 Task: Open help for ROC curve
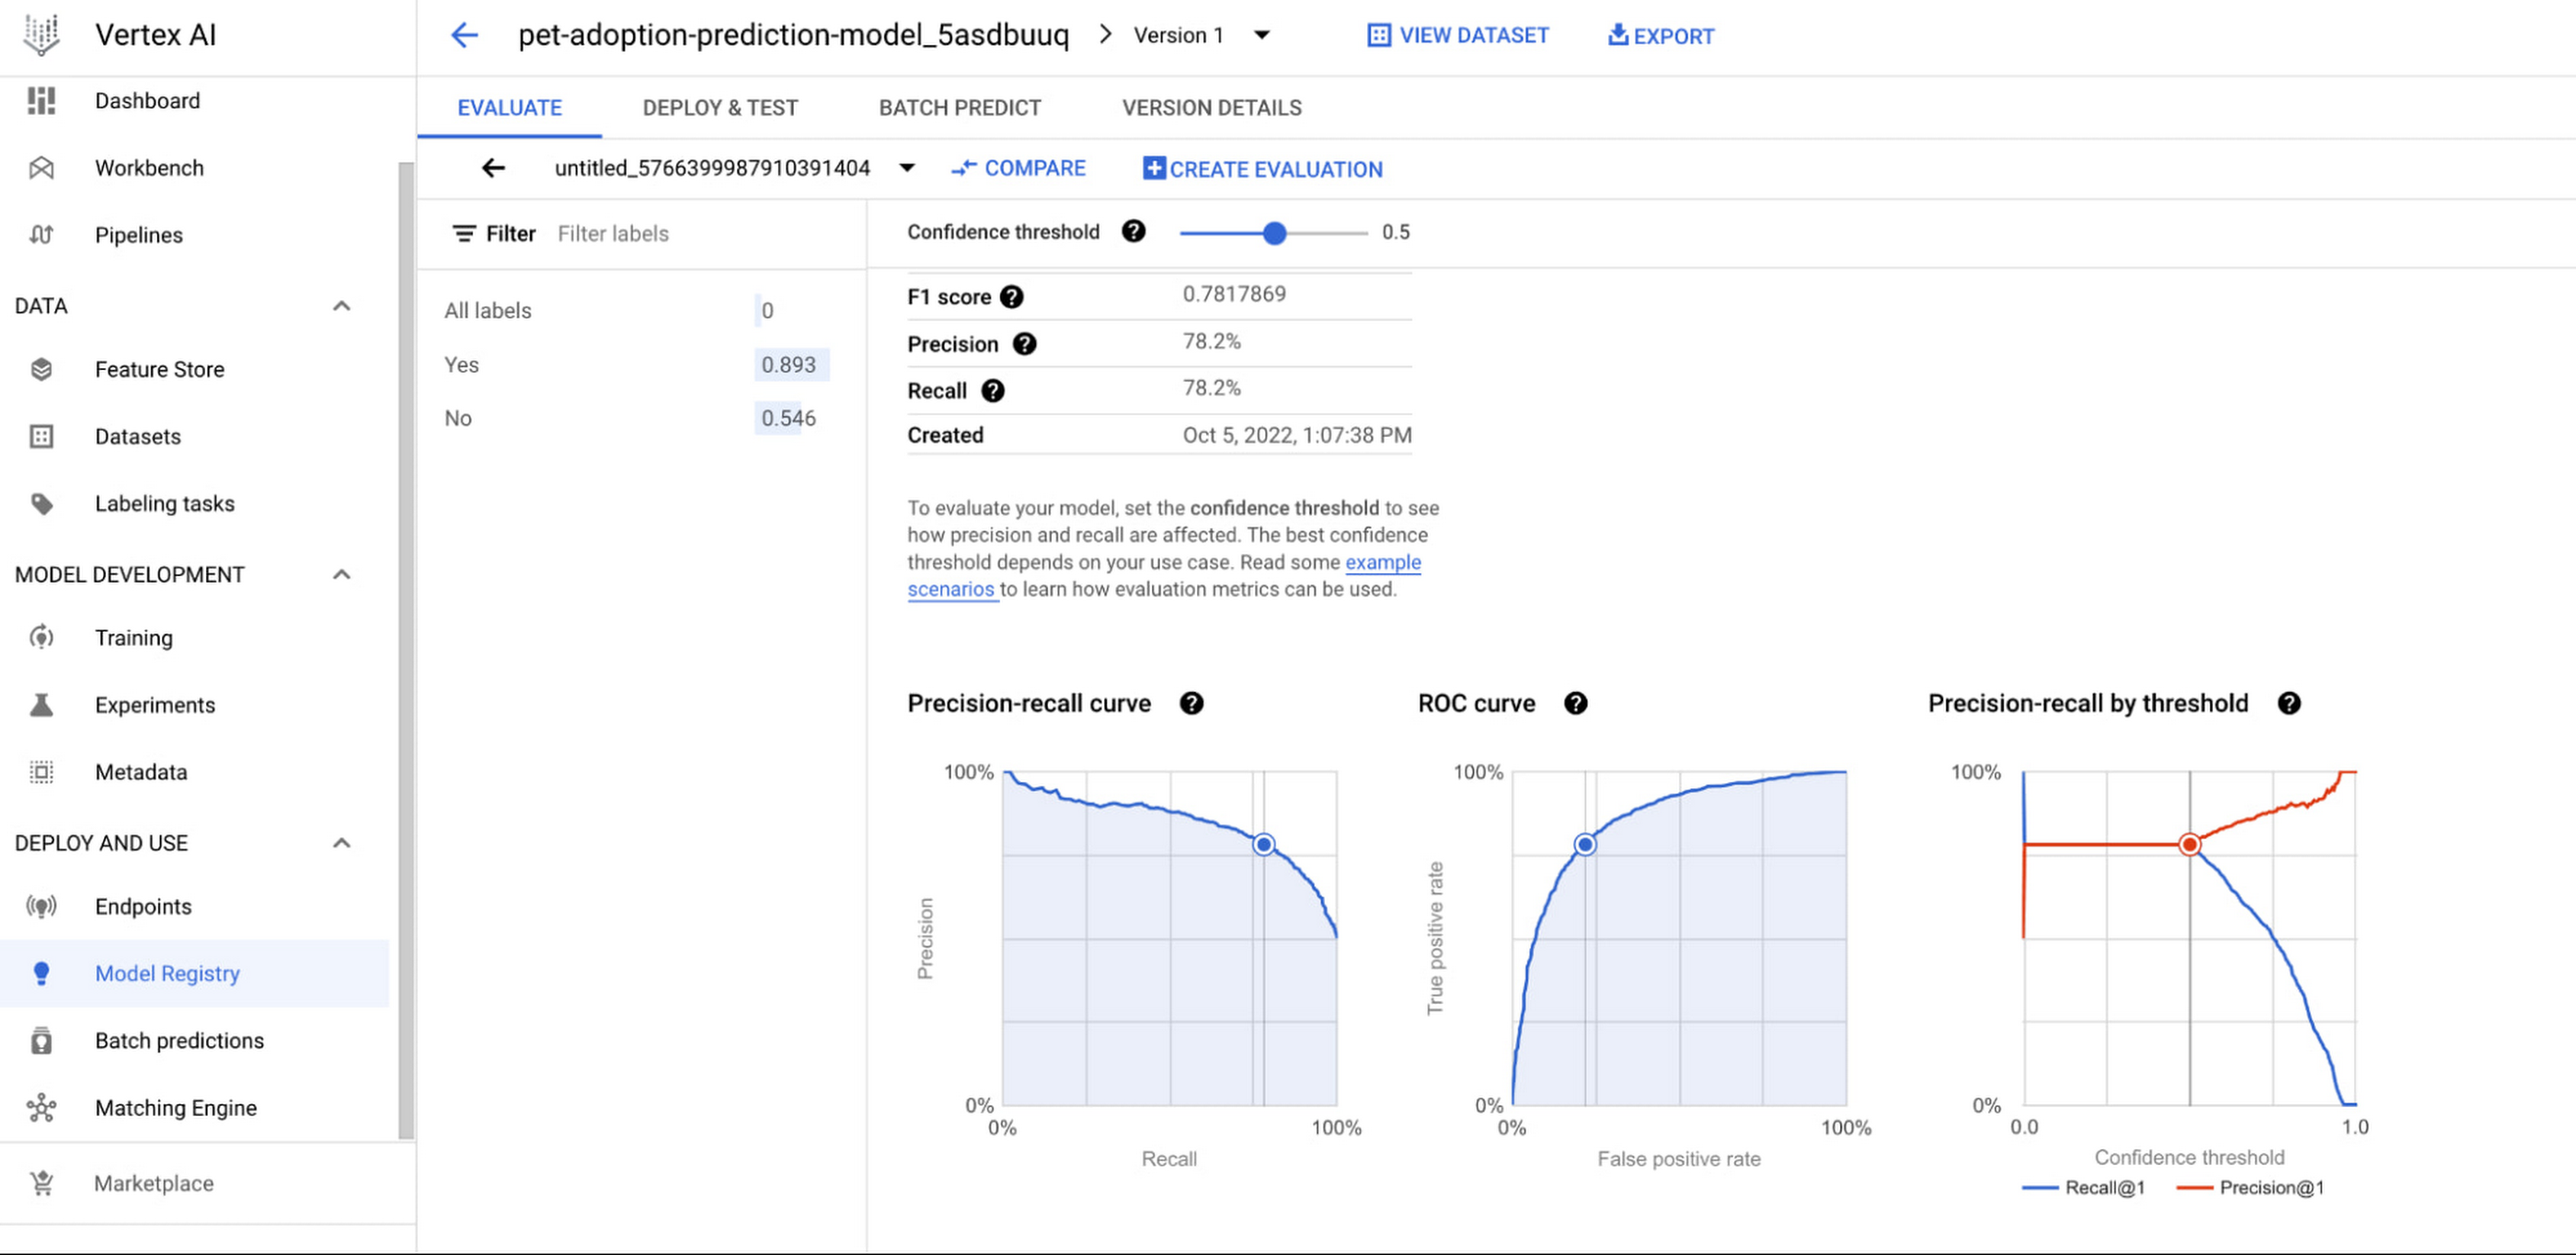[1576, 704]
